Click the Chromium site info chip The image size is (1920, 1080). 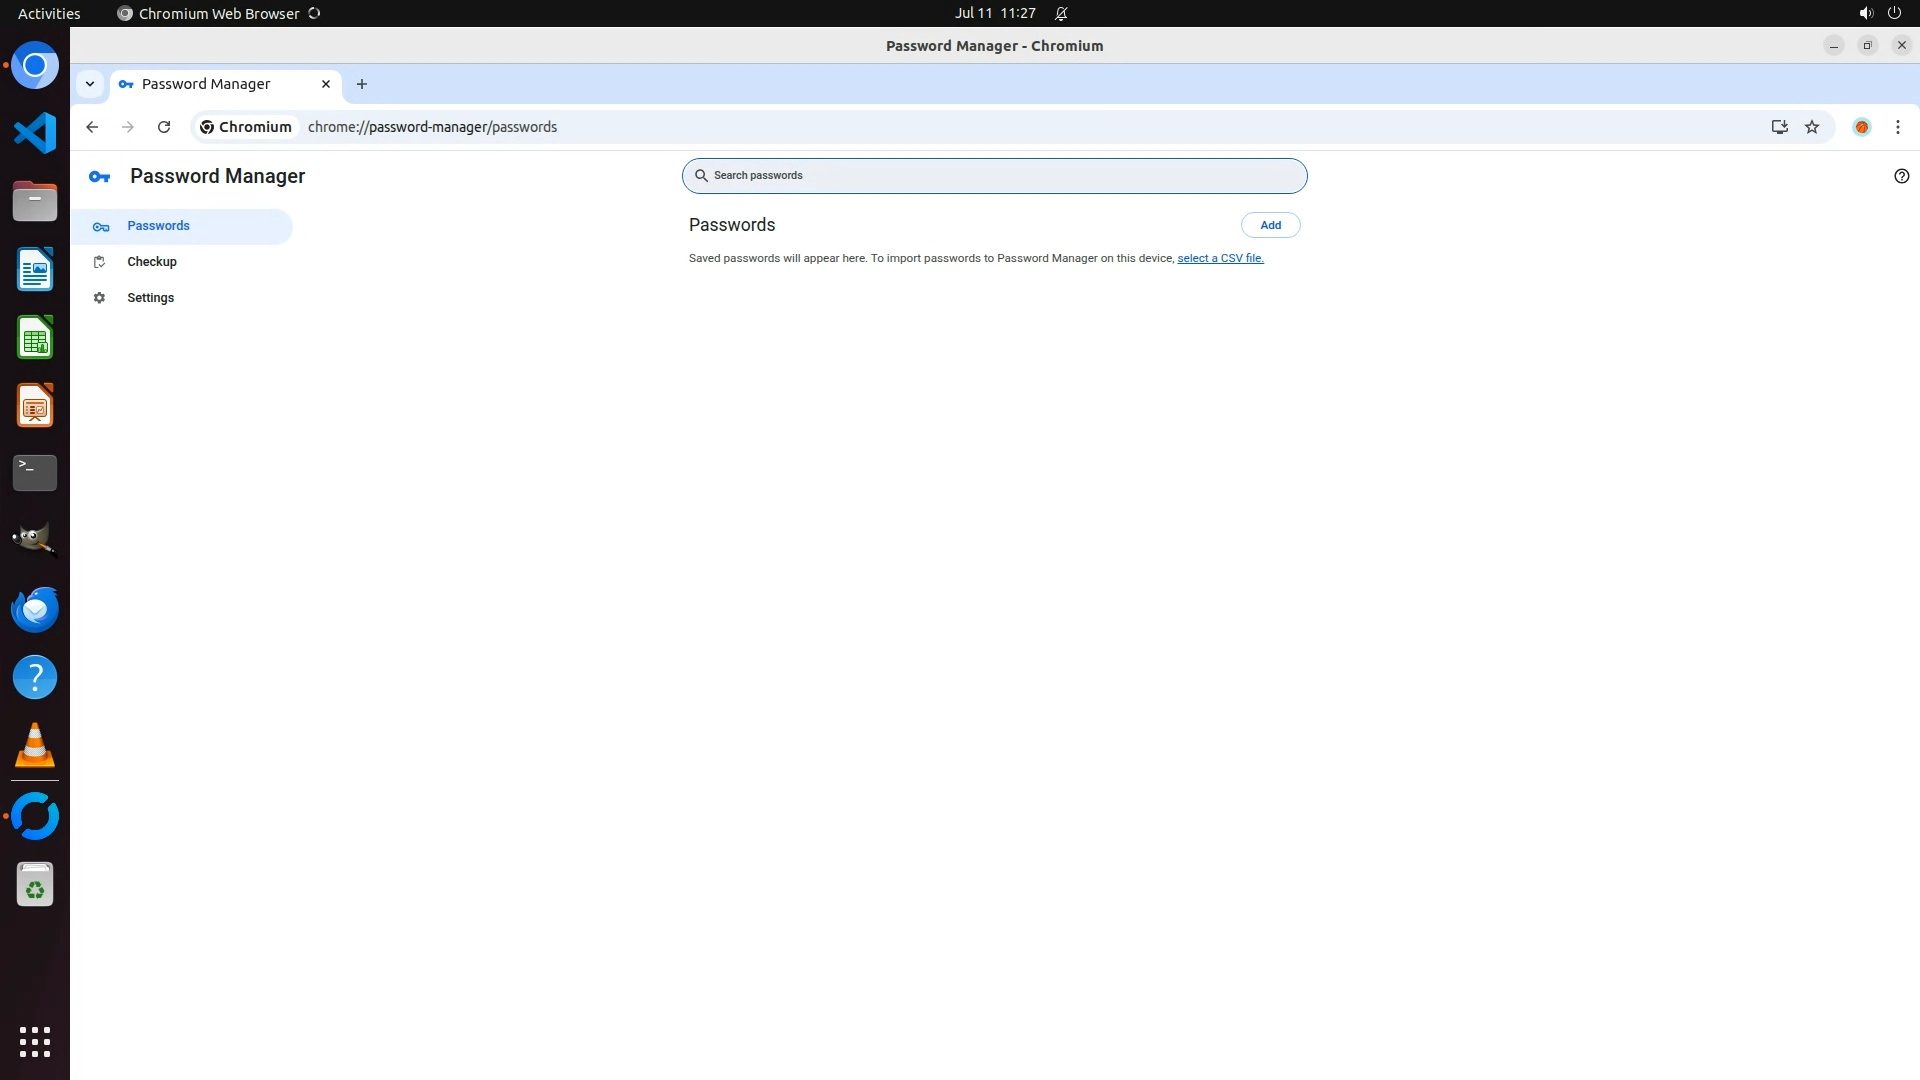(246, 127)
